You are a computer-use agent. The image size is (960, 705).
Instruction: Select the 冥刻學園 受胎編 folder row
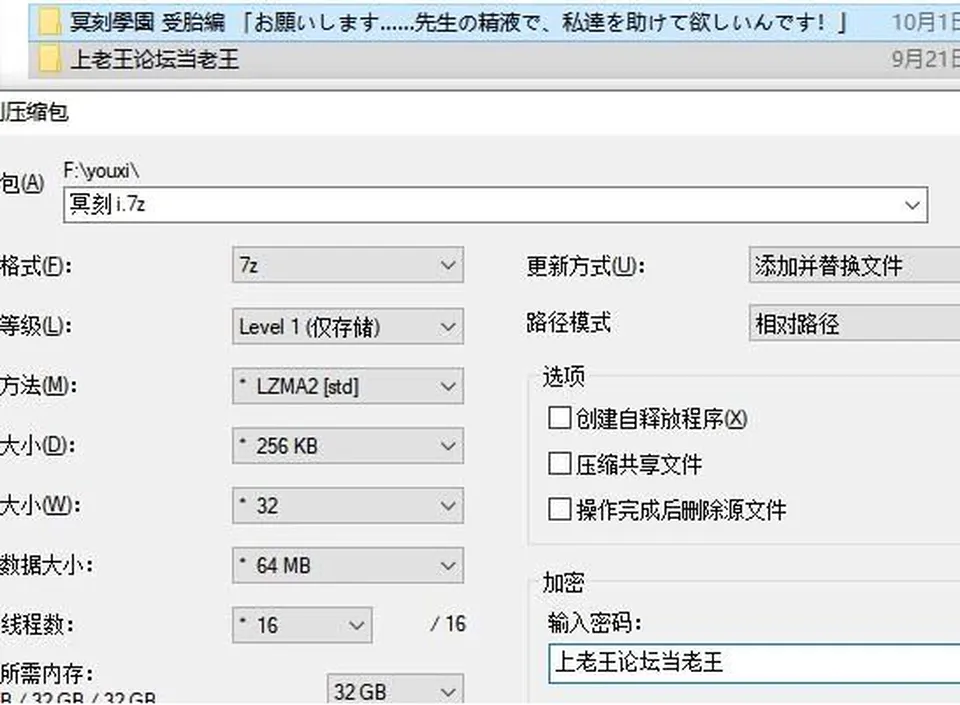coord(494,23)
